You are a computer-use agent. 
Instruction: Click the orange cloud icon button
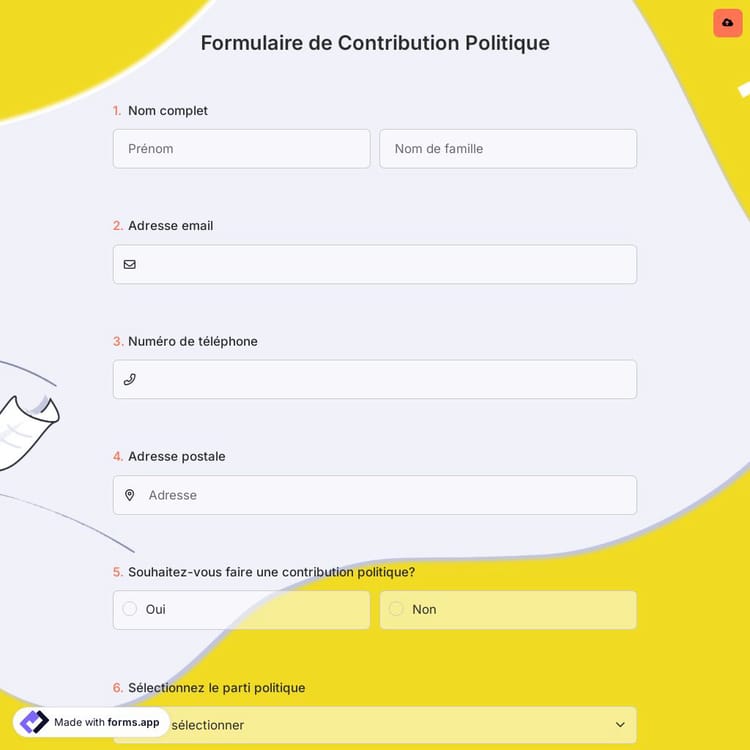coord(727,23)
